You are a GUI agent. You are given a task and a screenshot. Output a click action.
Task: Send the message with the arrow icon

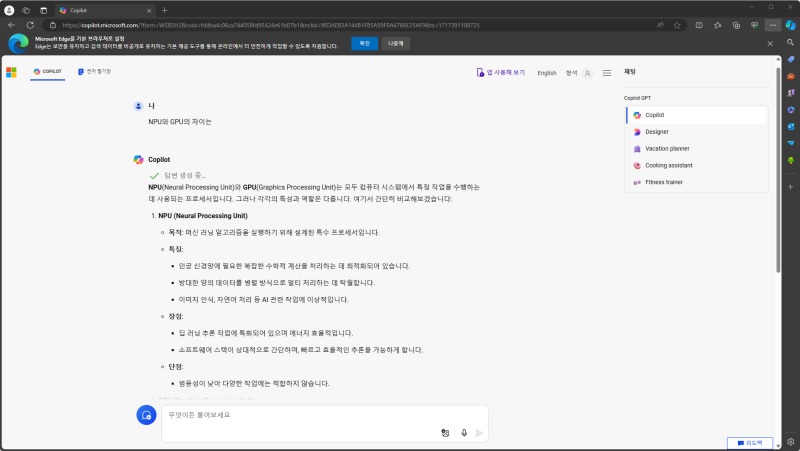pos(479,433)
